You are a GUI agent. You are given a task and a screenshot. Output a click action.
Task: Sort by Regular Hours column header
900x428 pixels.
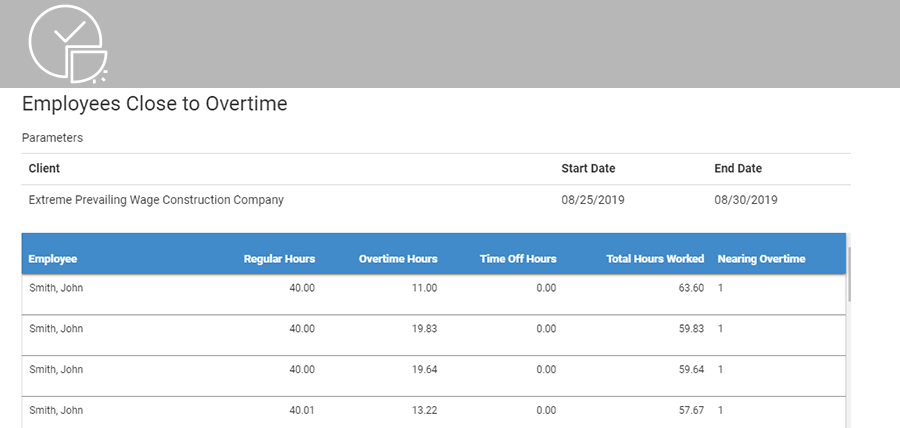[x=279, y=259]
